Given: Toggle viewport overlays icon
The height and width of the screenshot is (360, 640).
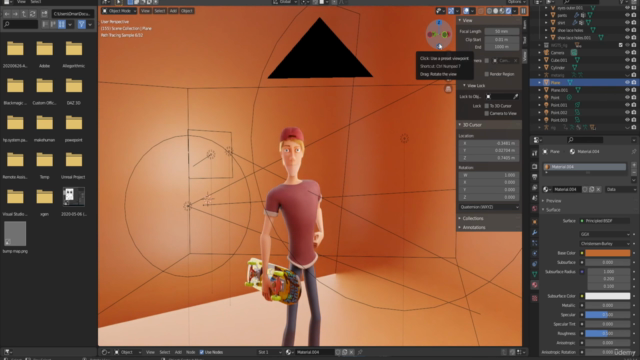Looking at the screenshot, I should click(466, 11).
